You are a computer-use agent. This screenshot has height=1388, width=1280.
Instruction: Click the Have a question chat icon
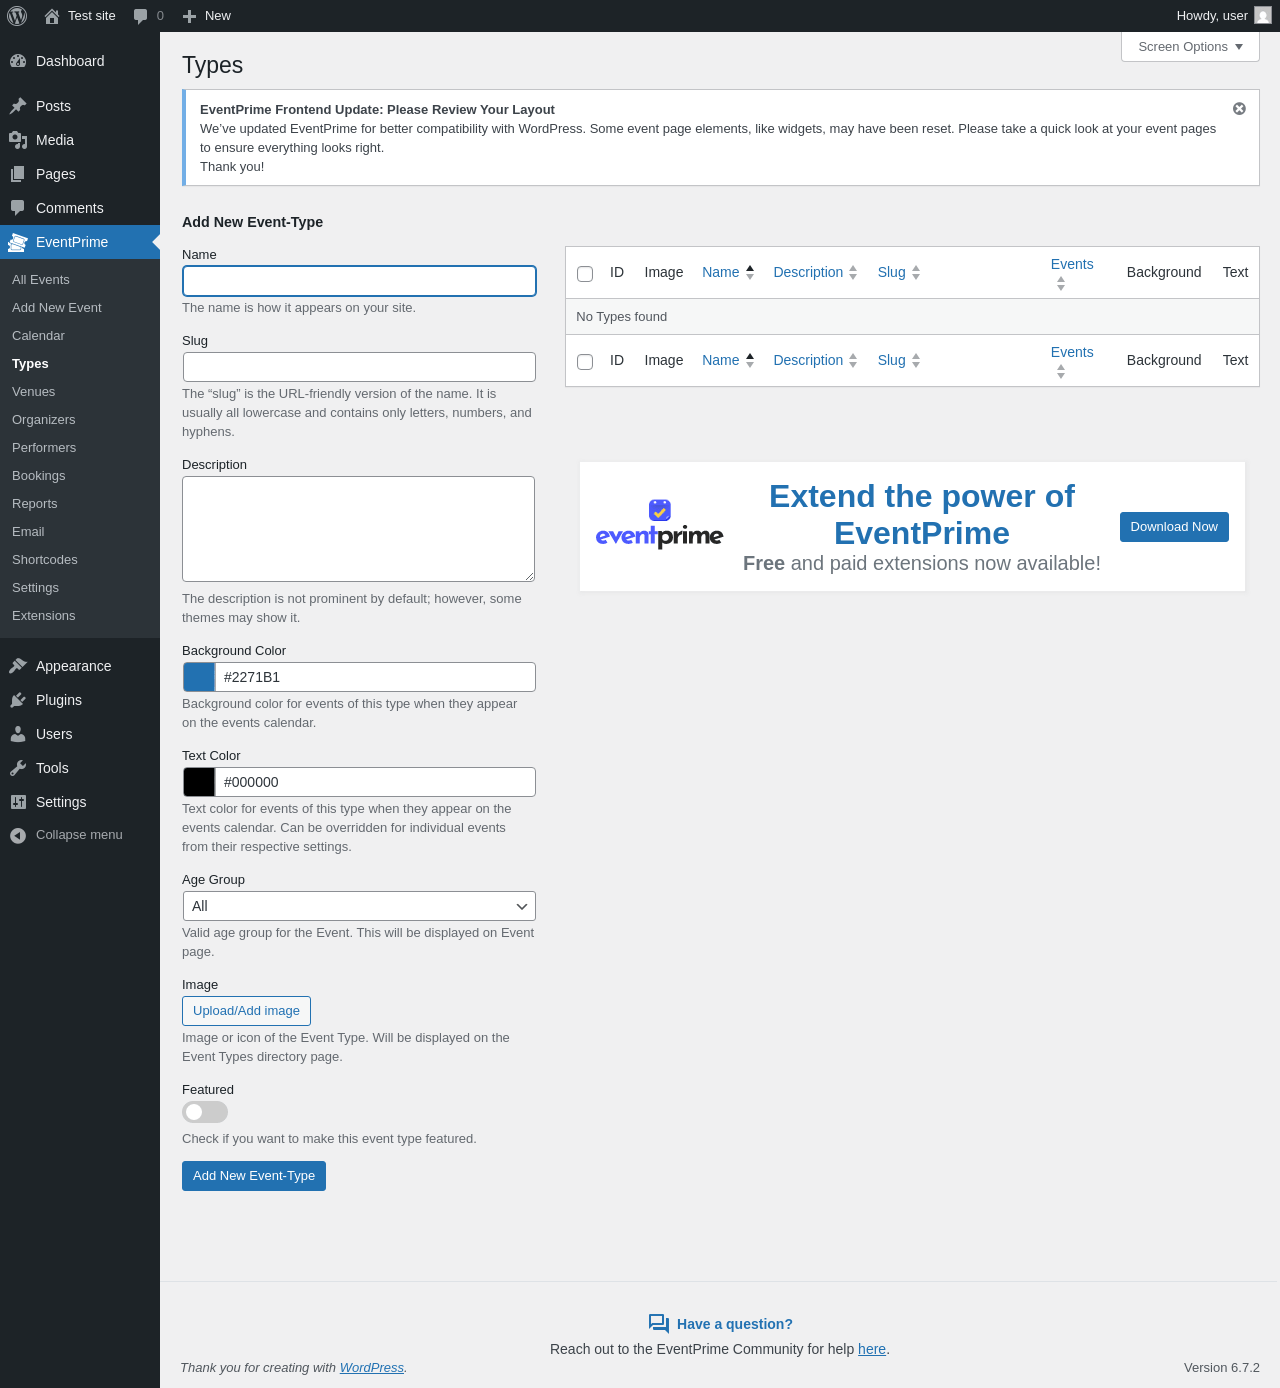tap(659, 1324)
